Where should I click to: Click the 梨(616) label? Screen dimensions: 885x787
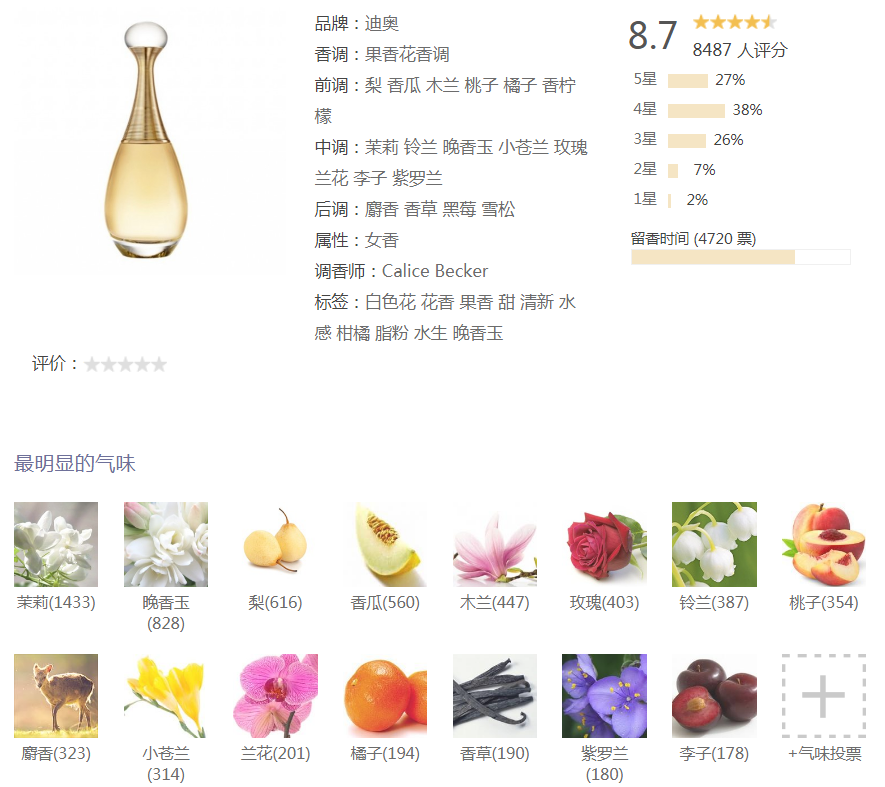click(275, 602)
